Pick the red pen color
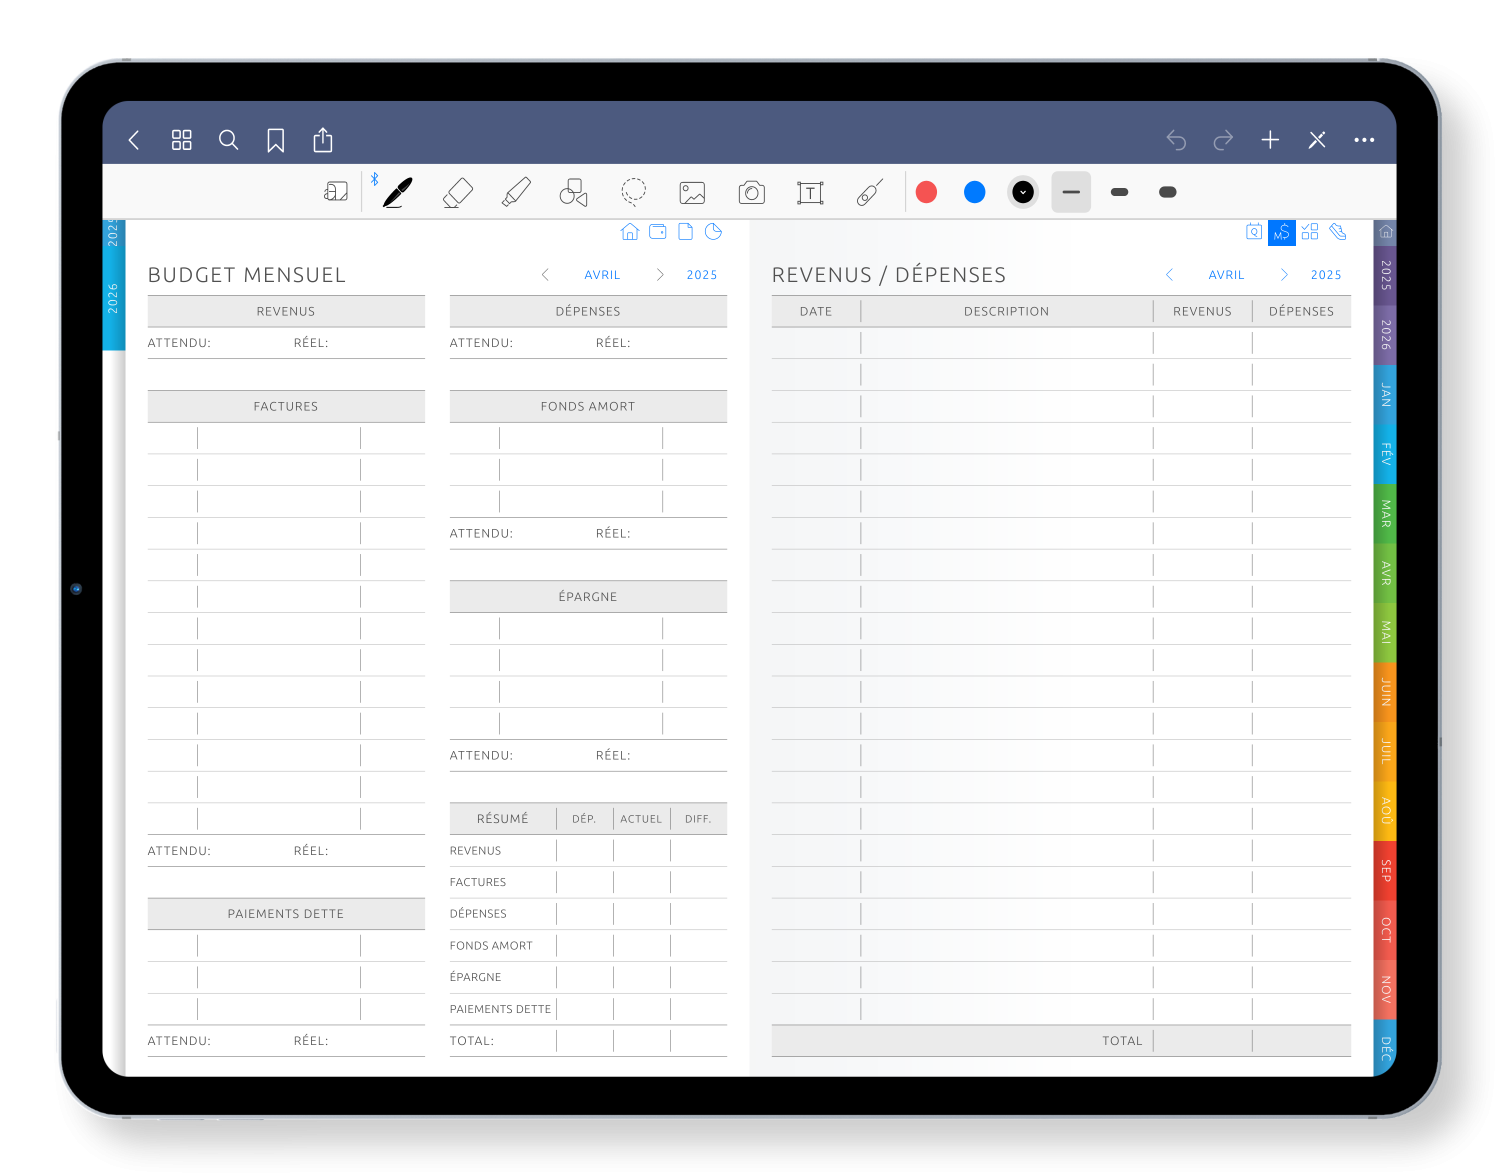This screenshot has width=1500, height=1175. (927, 192)
